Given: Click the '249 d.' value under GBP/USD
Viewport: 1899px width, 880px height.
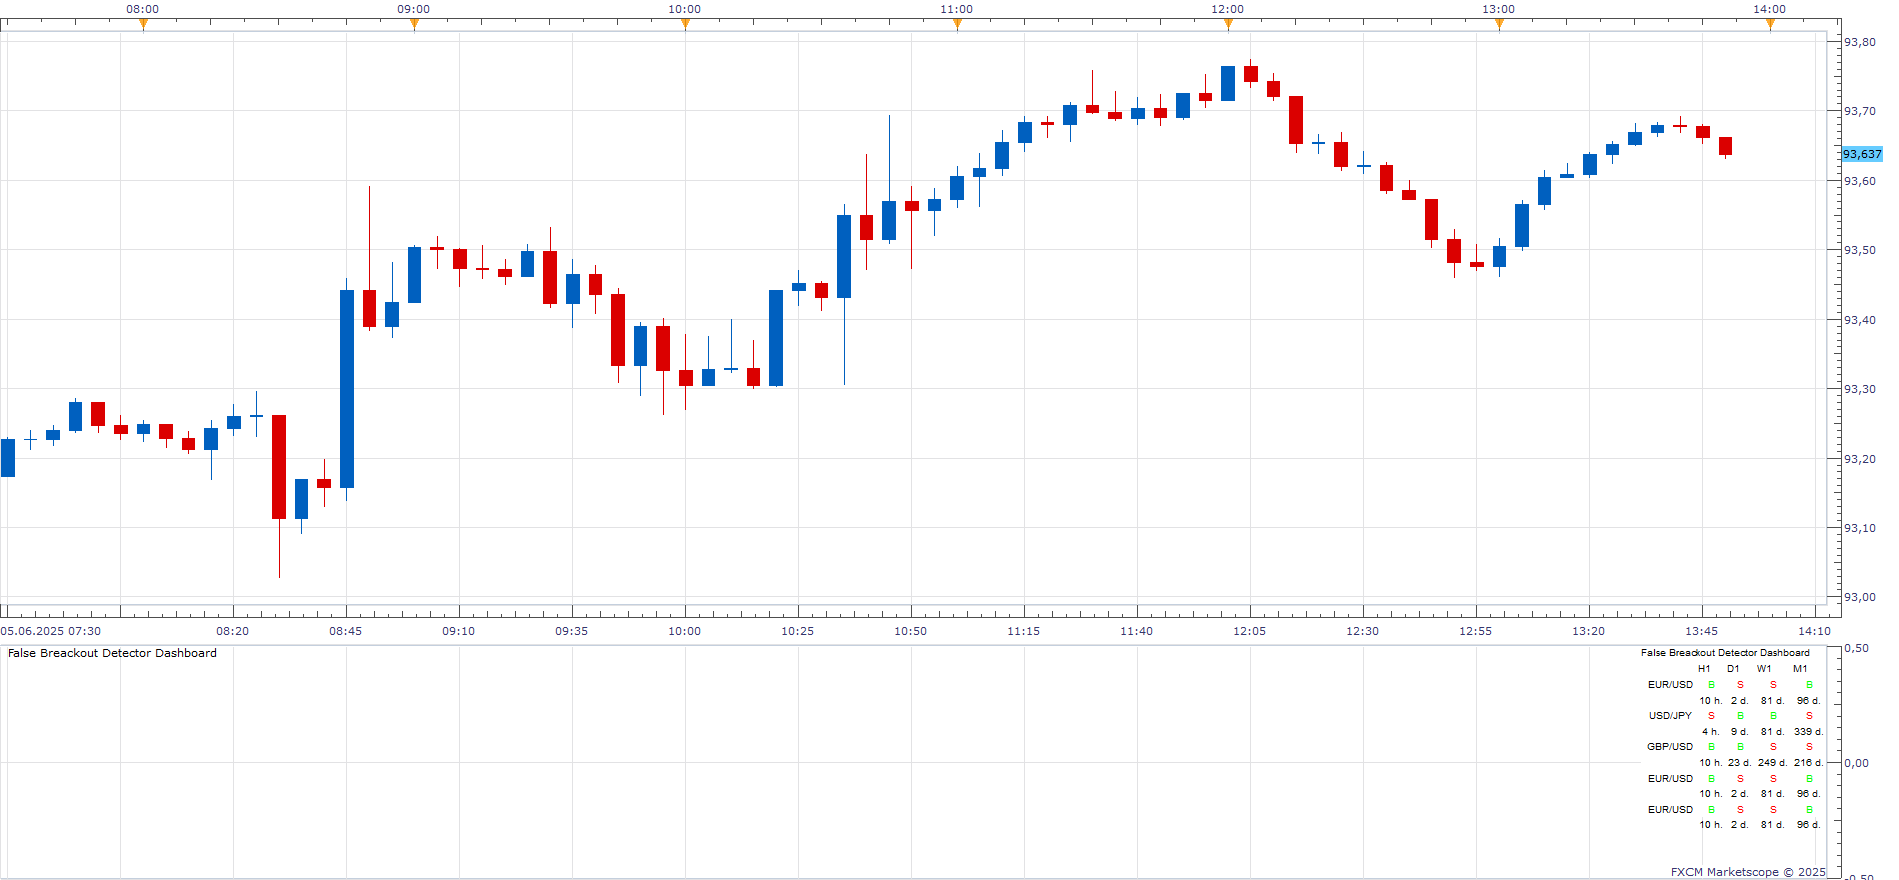Looking at the screenshot, I should pos(1773,763).
